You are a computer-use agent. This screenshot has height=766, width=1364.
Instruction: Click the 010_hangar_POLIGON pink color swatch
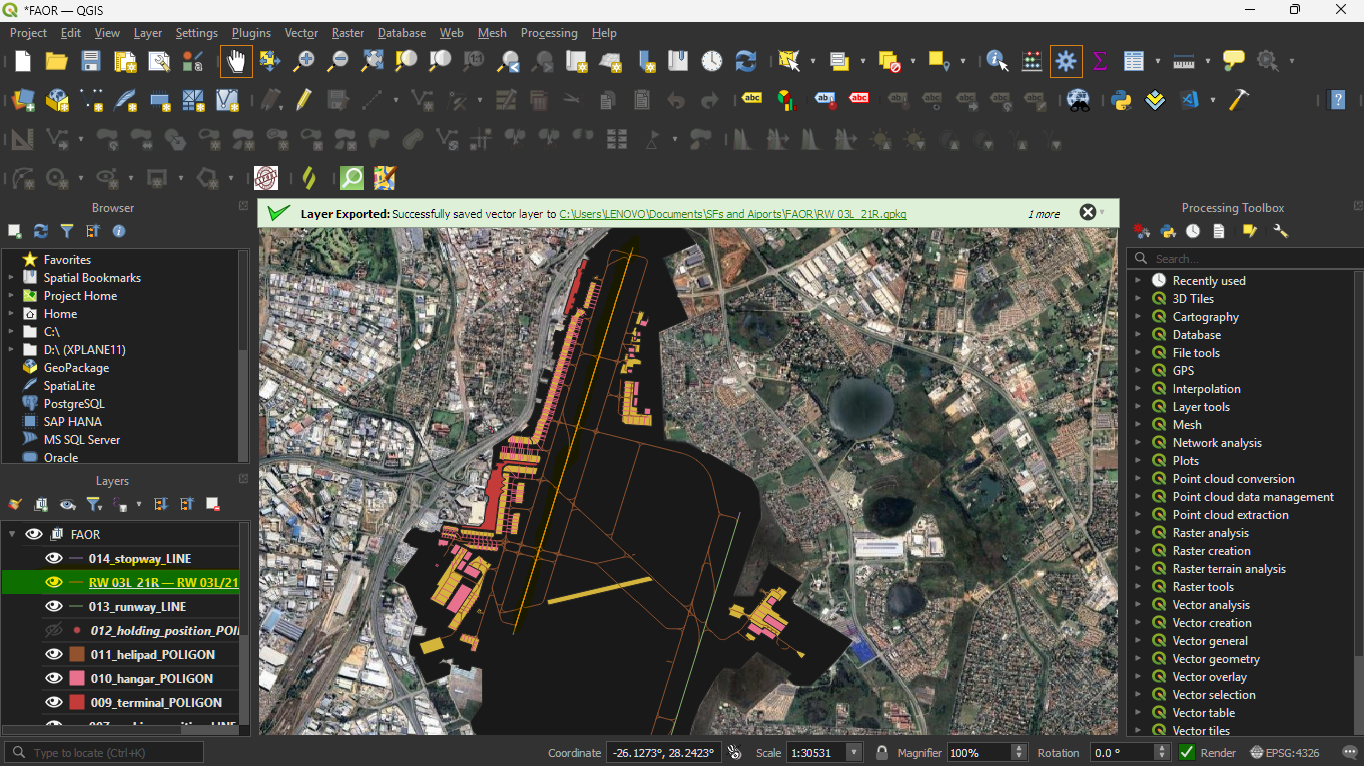click(77, 679)
